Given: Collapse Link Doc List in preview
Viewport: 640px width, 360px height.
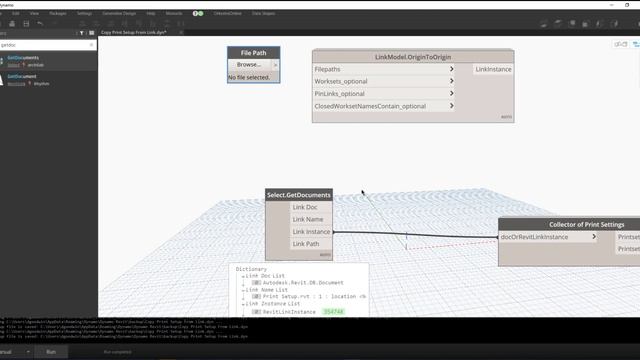Looking at the screenshot, I should 243,276.
